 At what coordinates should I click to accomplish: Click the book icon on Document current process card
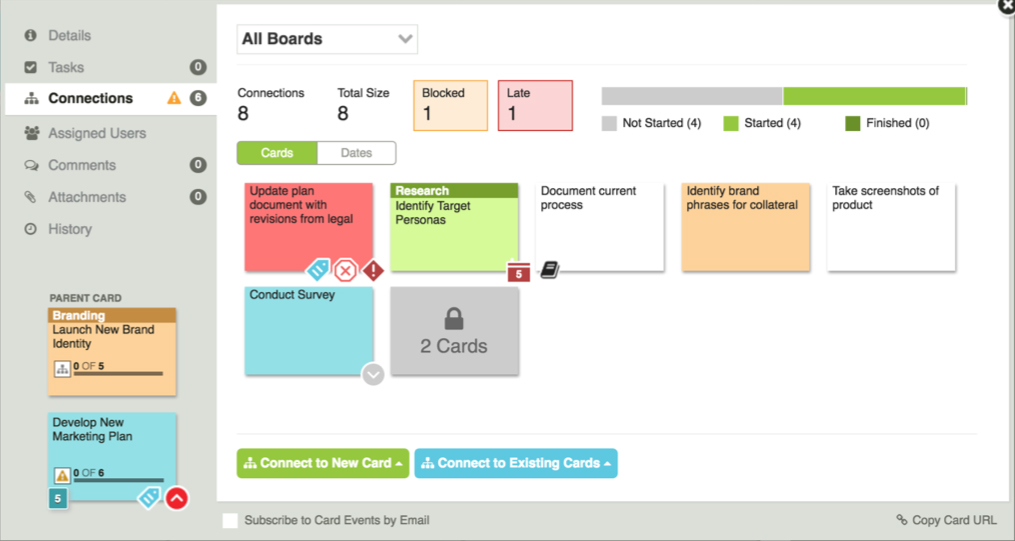[x=550, y=270]
